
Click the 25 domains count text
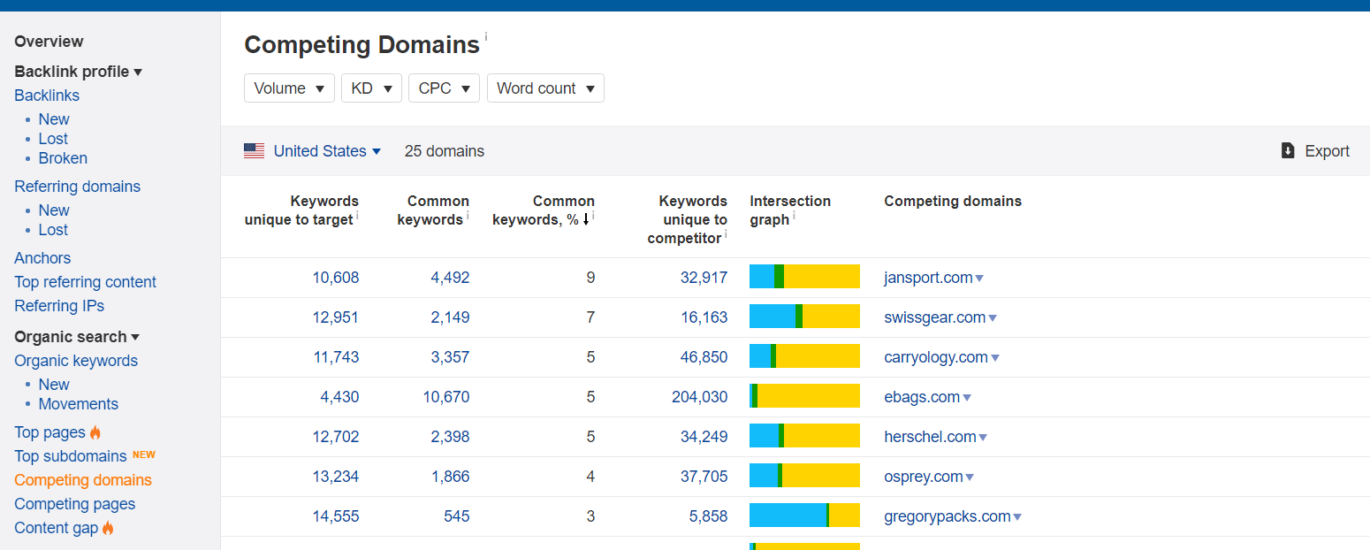(444, 151)
